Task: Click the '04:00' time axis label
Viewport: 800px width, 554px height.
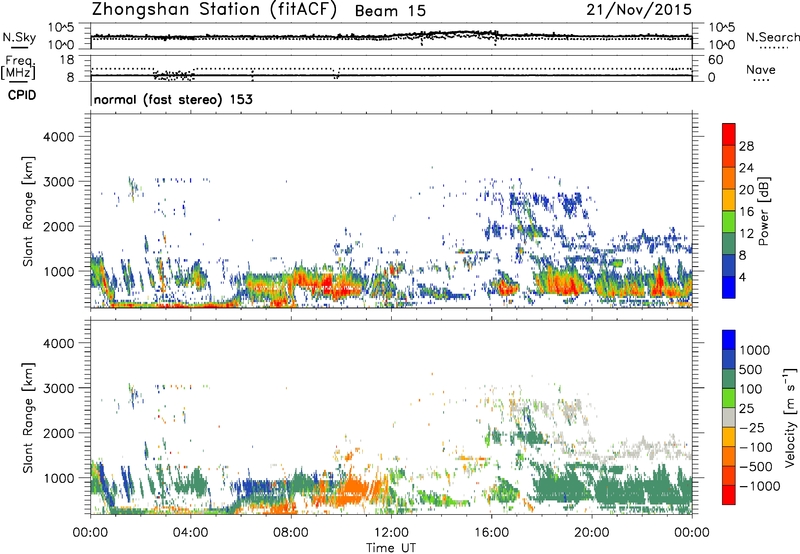Action: [190, 533]
